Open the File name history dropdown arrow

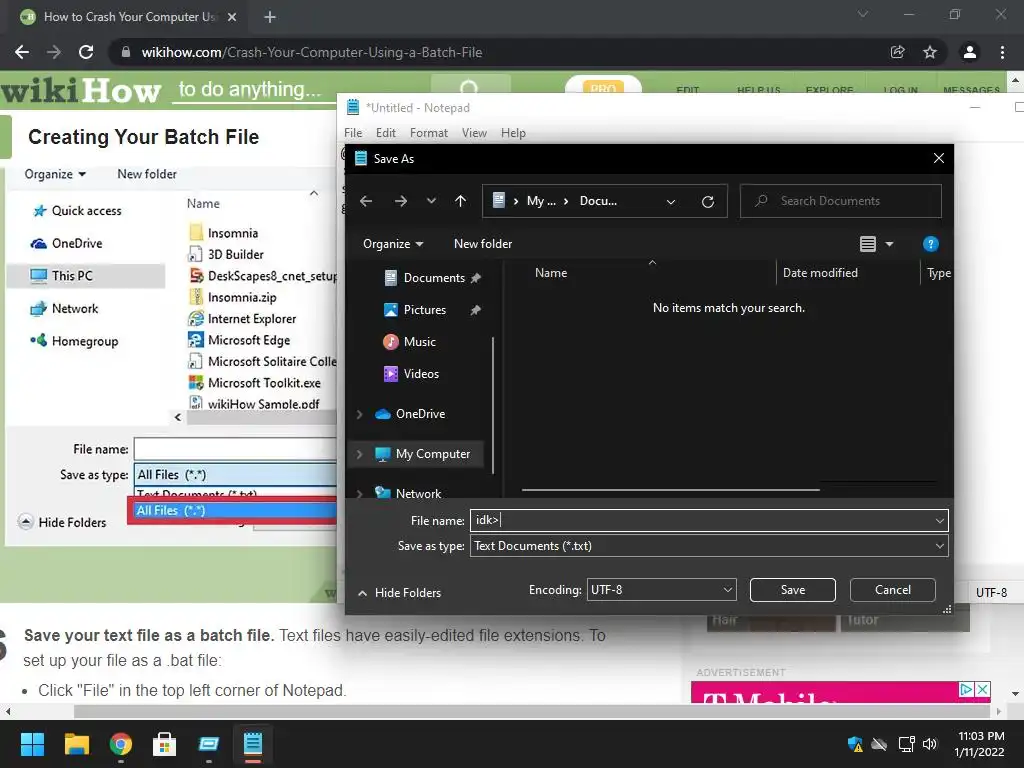tap(940, 520)
